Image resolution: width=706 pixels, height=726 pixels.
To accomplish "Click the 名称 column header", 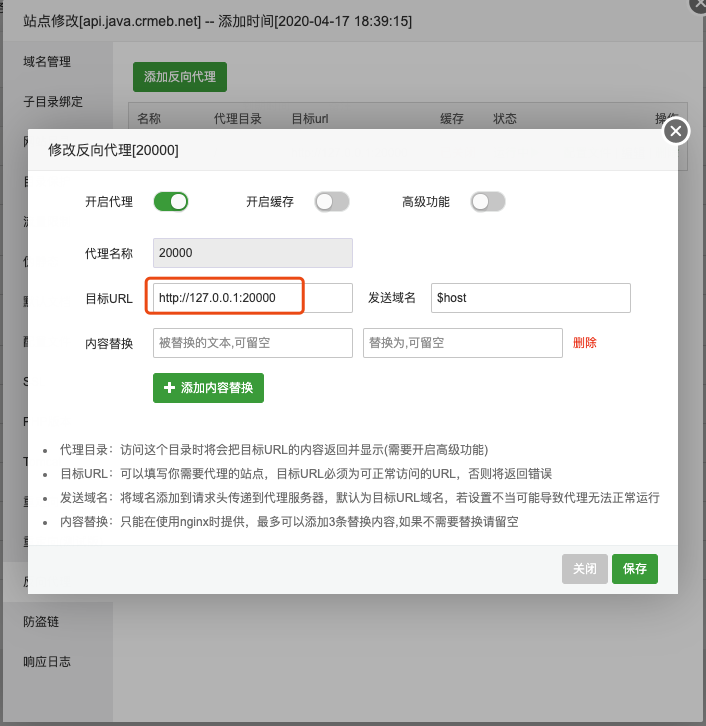I will [149, 119].
